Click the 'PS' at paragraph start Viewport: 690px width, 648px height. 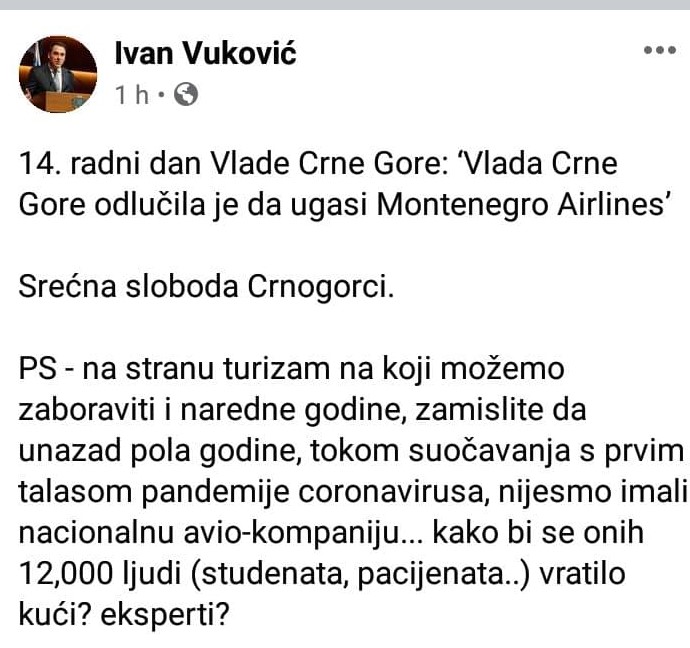38,368
